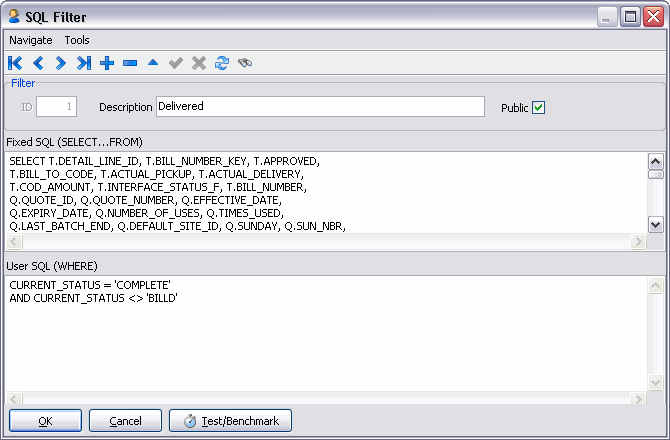
Task: Click Fixed SQL horizontal scroll left arrow
Action: [x=14, y=241]
